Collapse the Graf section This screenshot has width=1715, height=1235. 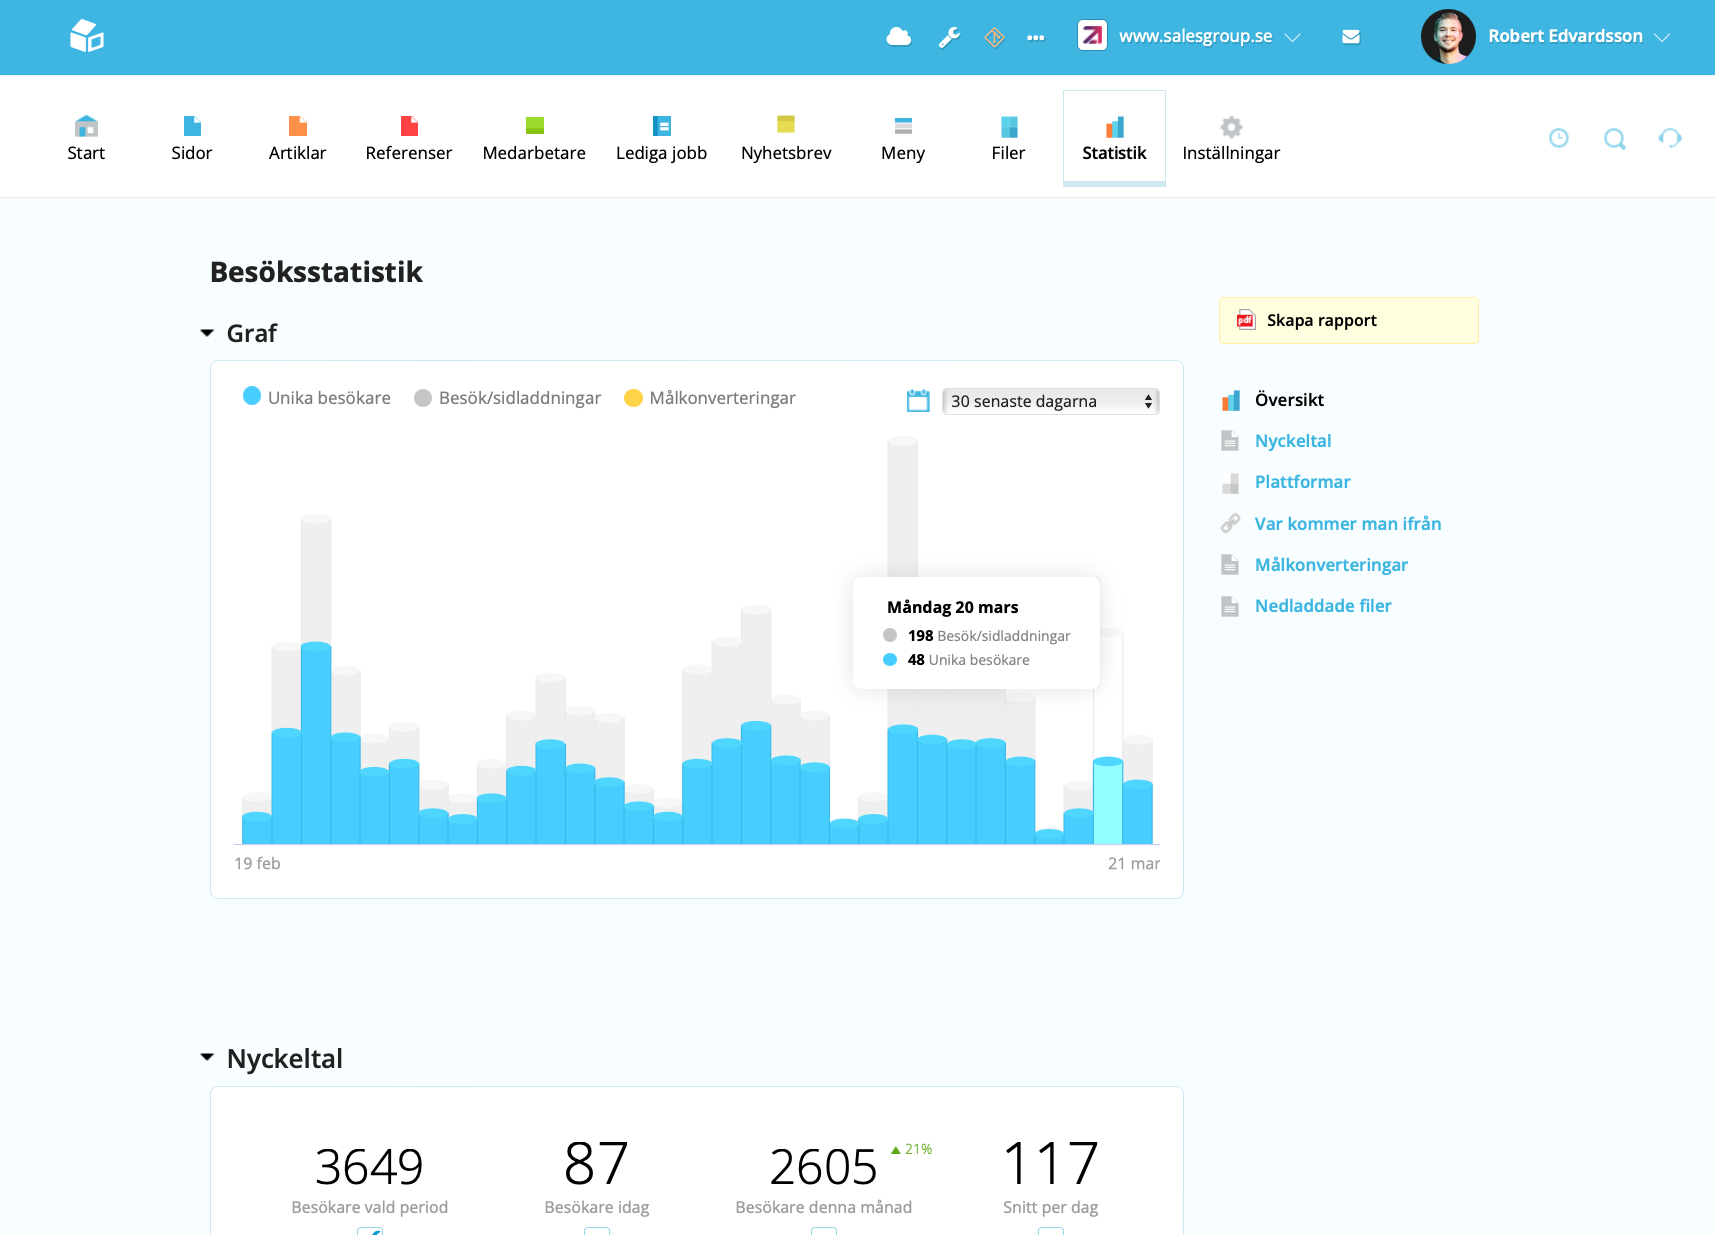point(207,332)
